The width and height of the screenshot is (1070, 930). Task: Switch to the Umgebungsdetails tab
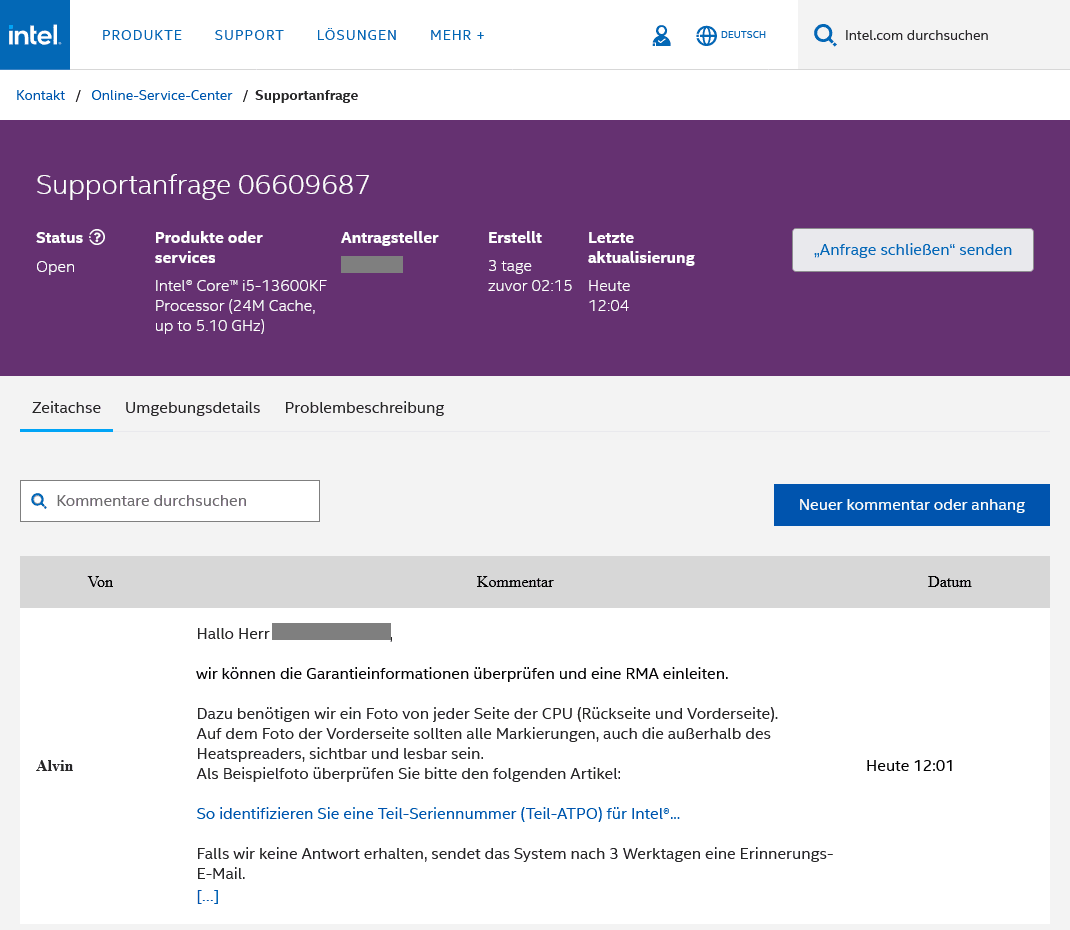pos(192,408)
